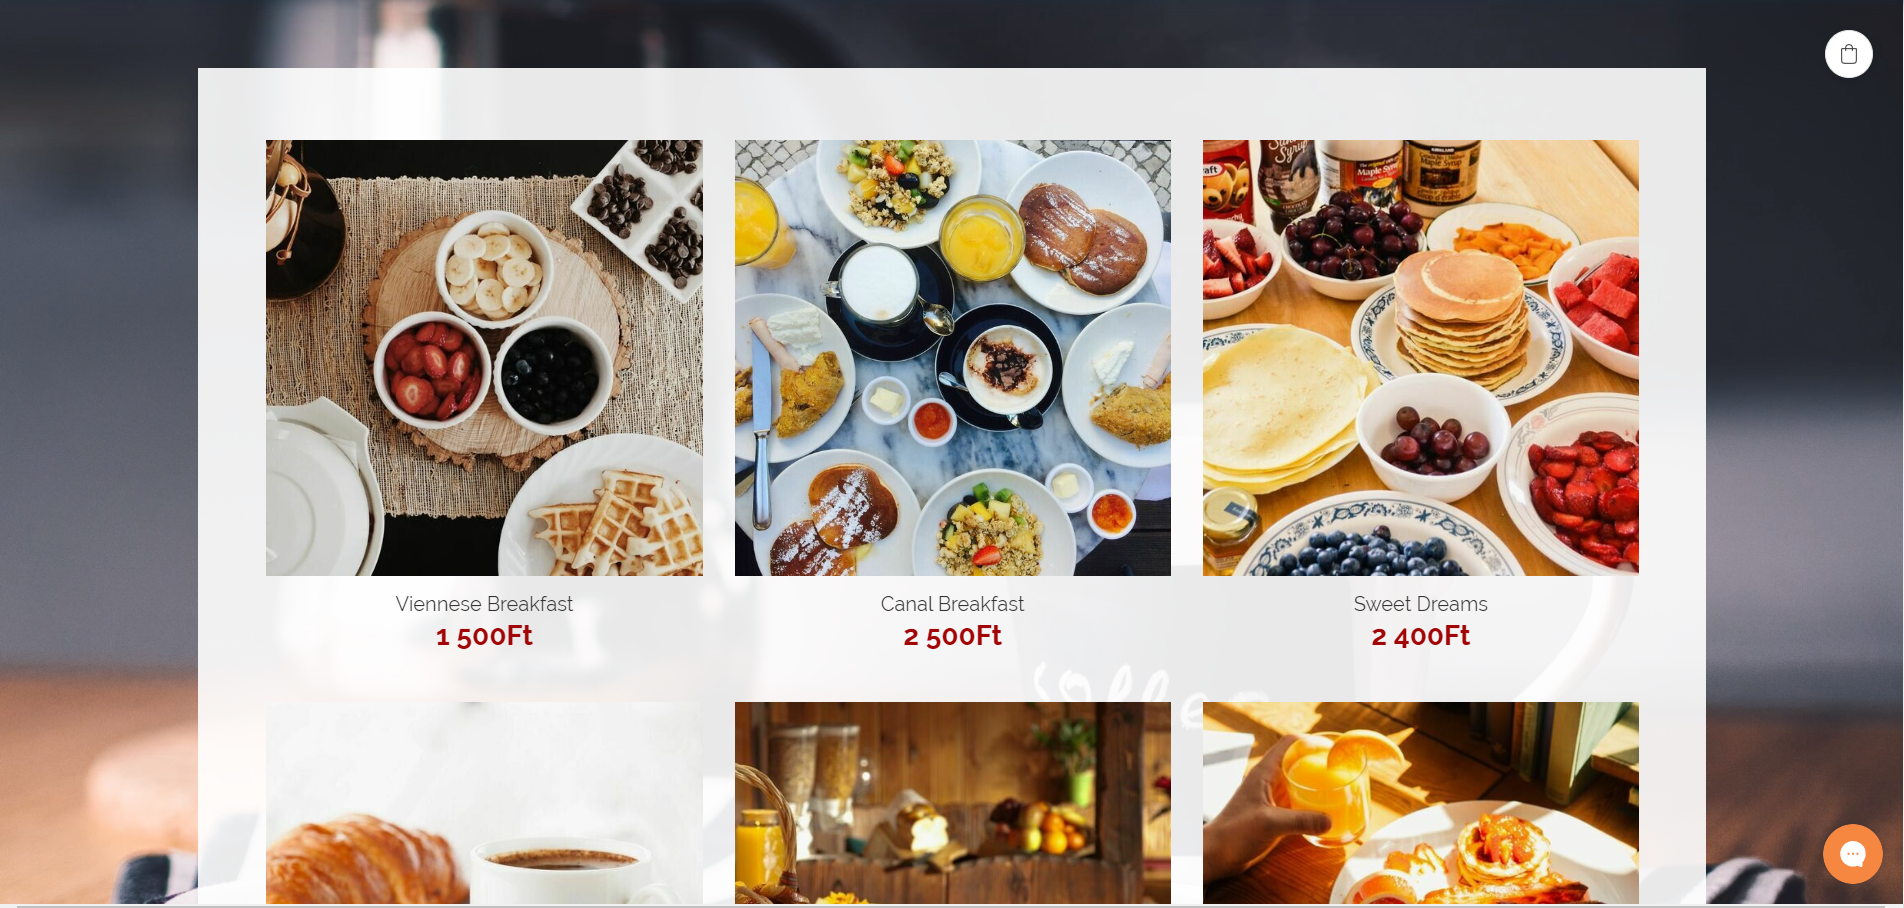Image resolution: width=1904 pixels, height=908 pixels.
Task: Open the orange chat bubble widget
Action: pos(1852,853)
